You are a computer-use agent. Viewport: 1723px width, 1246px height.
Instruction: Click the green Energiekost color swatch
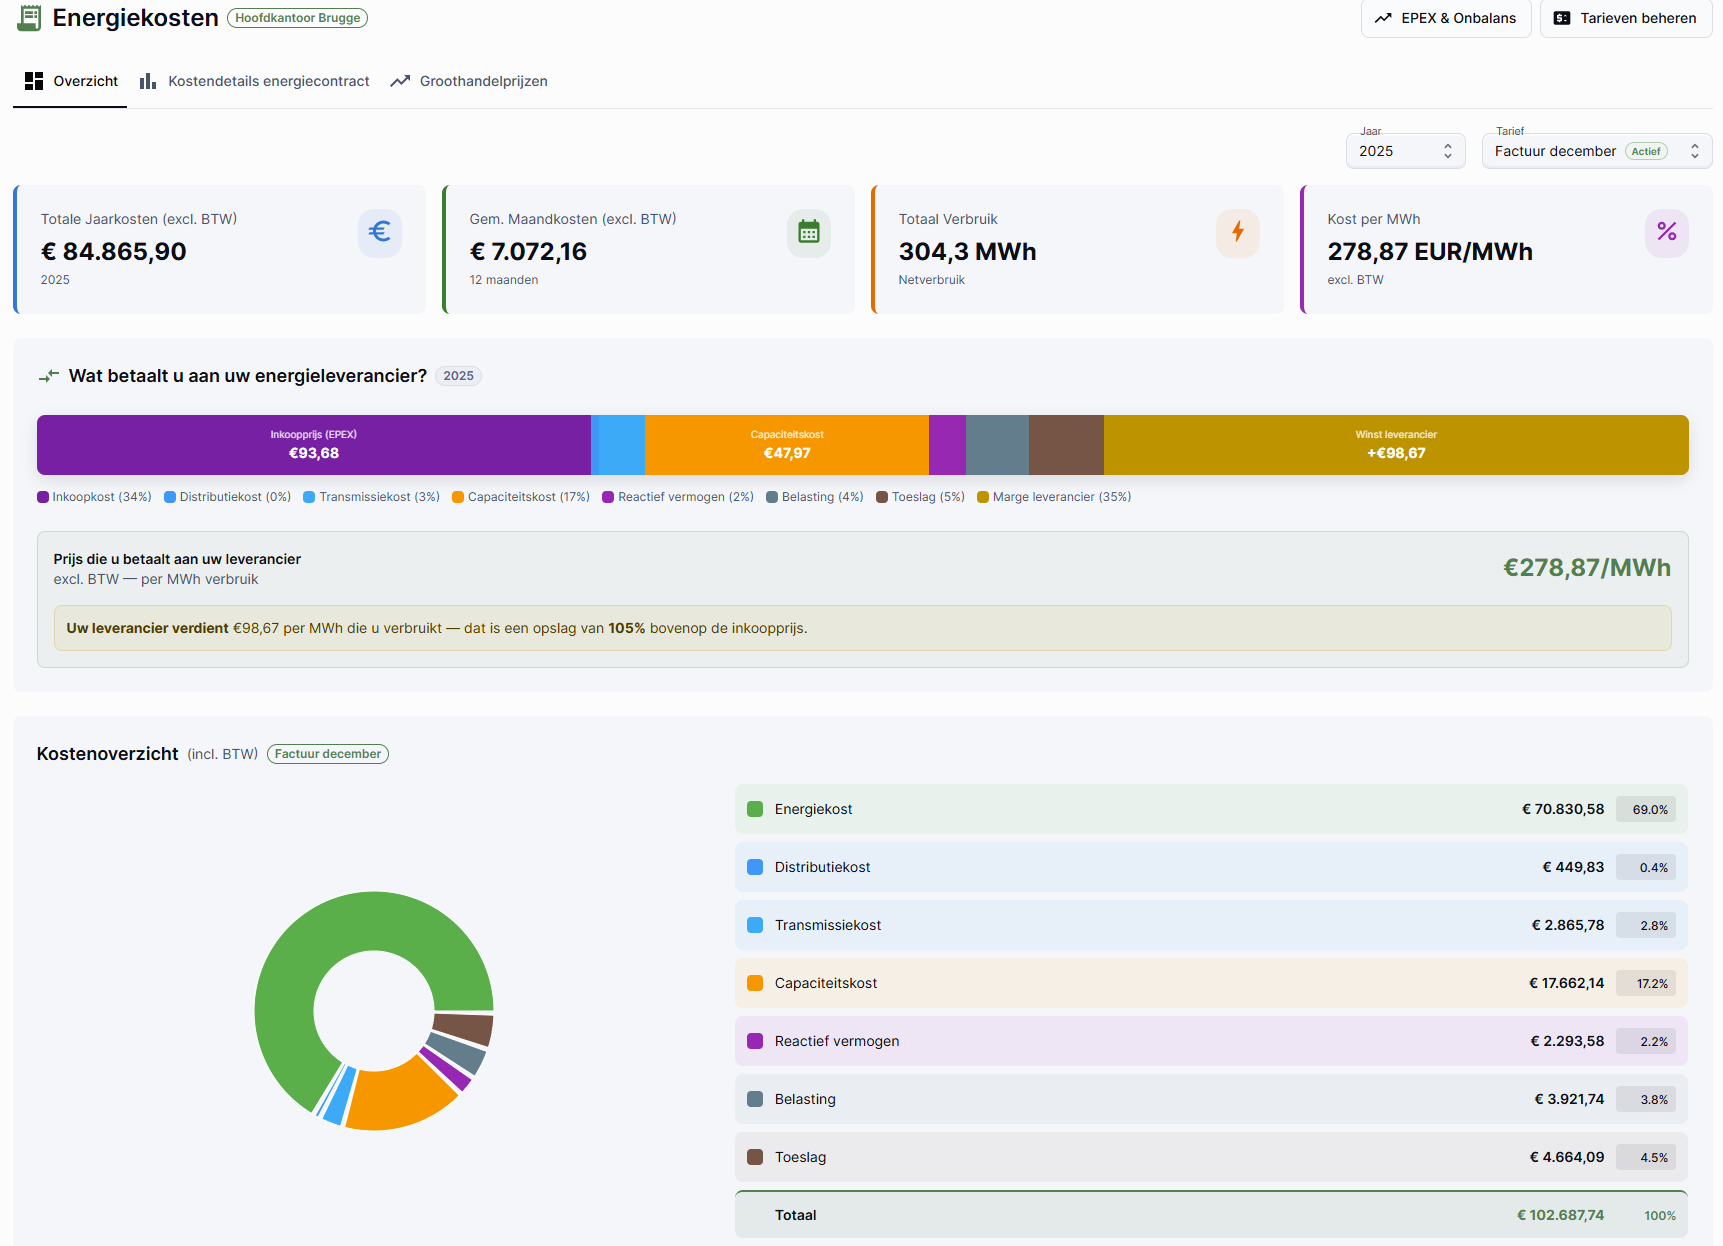pos(755,809)
